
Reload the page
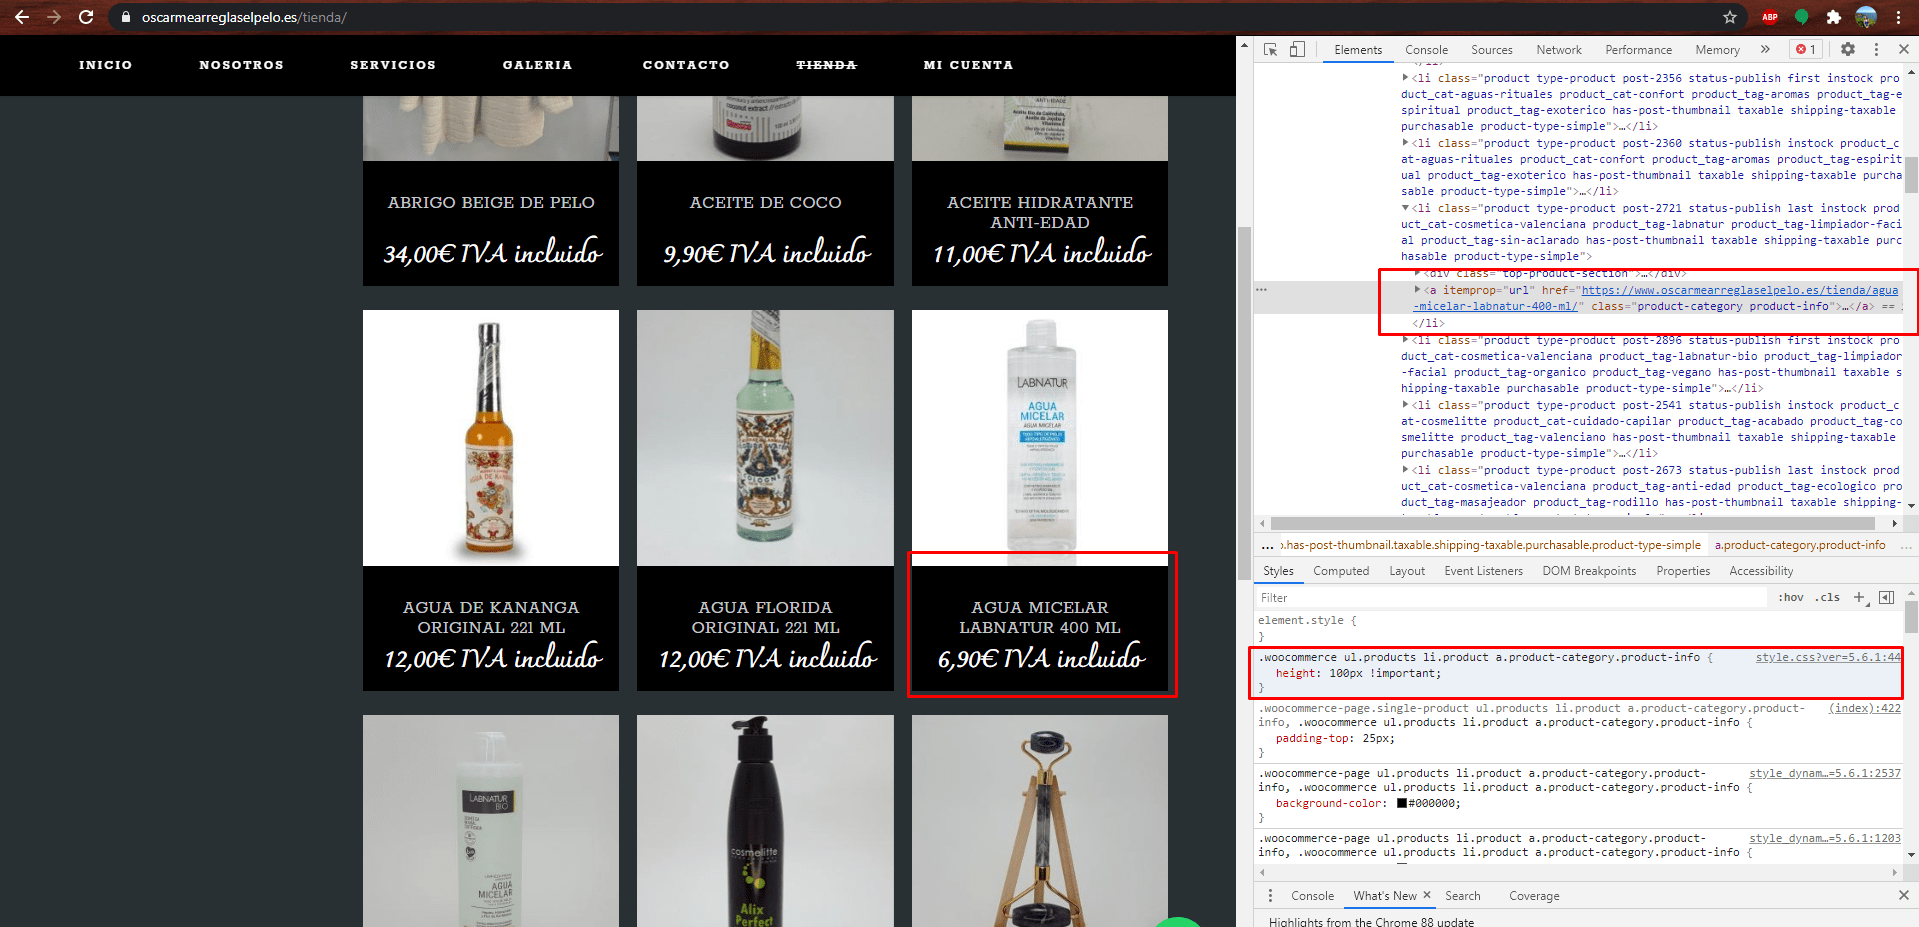click(x=86, y=17)
